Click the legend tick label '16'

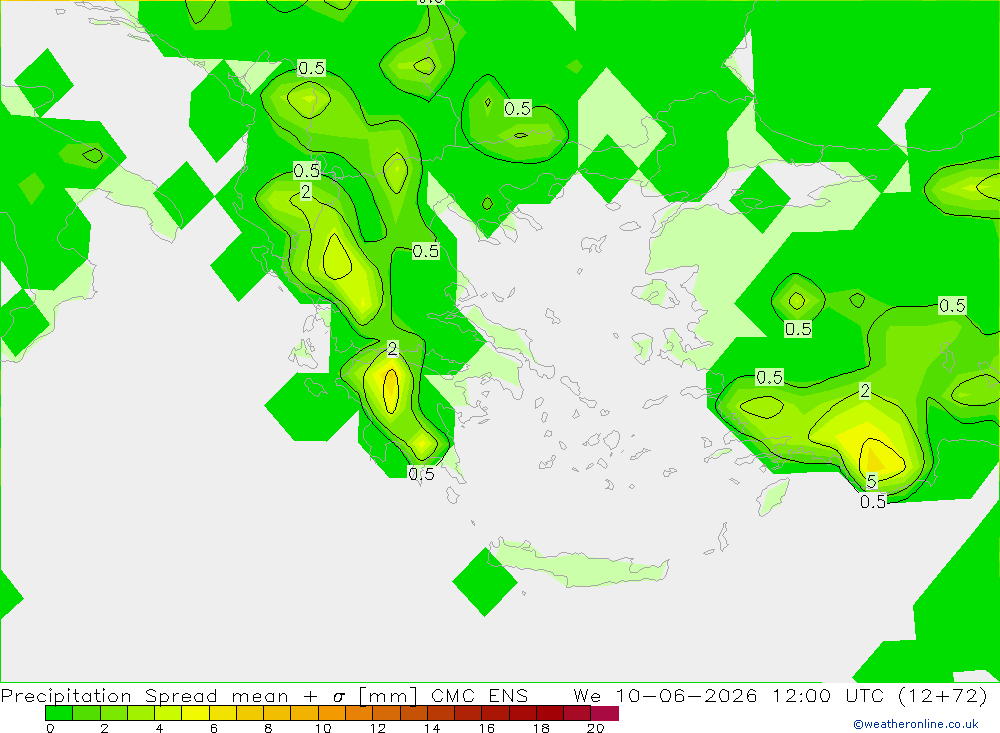tap(487, 728)
